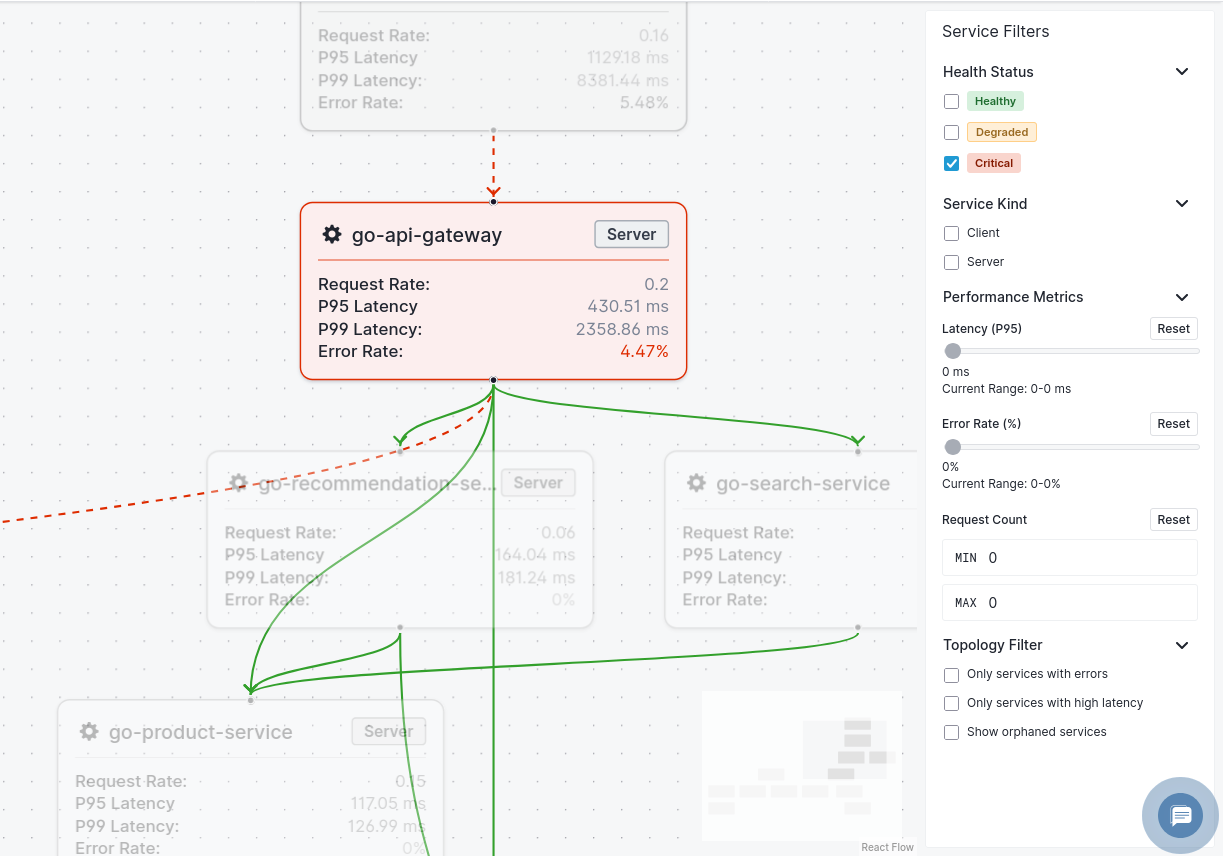Viewport: 1223px width, 856px height.
Task: Collapse the Service Kind section
Action: [x=1182, y=204]
